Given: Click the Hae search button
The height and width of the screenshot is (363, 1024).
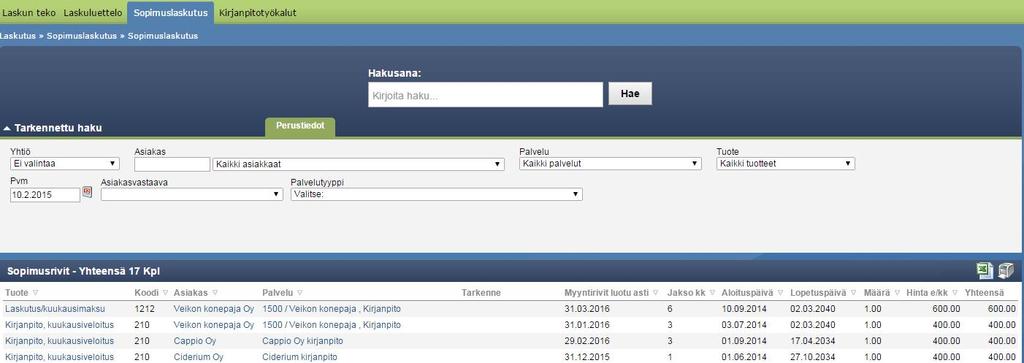Looking at the screenshot, I should pos(630,93).
